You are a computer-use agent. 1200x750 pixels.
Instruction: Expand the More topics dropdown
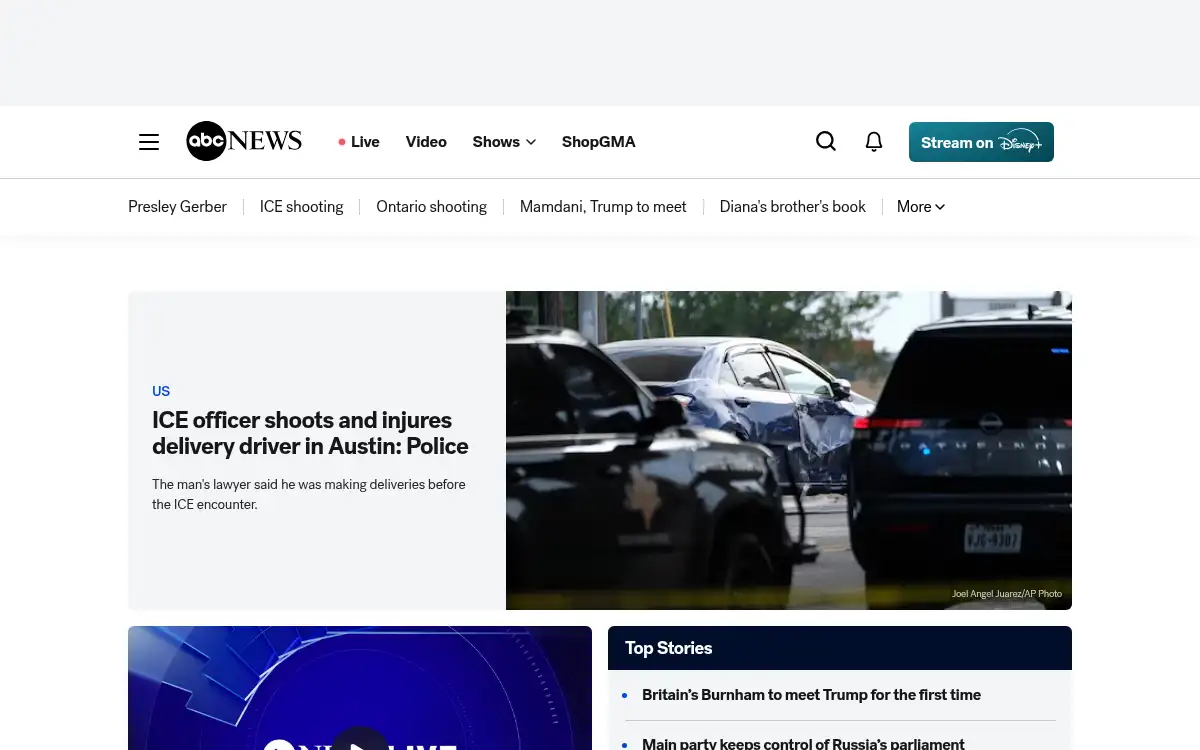point(921,207)
